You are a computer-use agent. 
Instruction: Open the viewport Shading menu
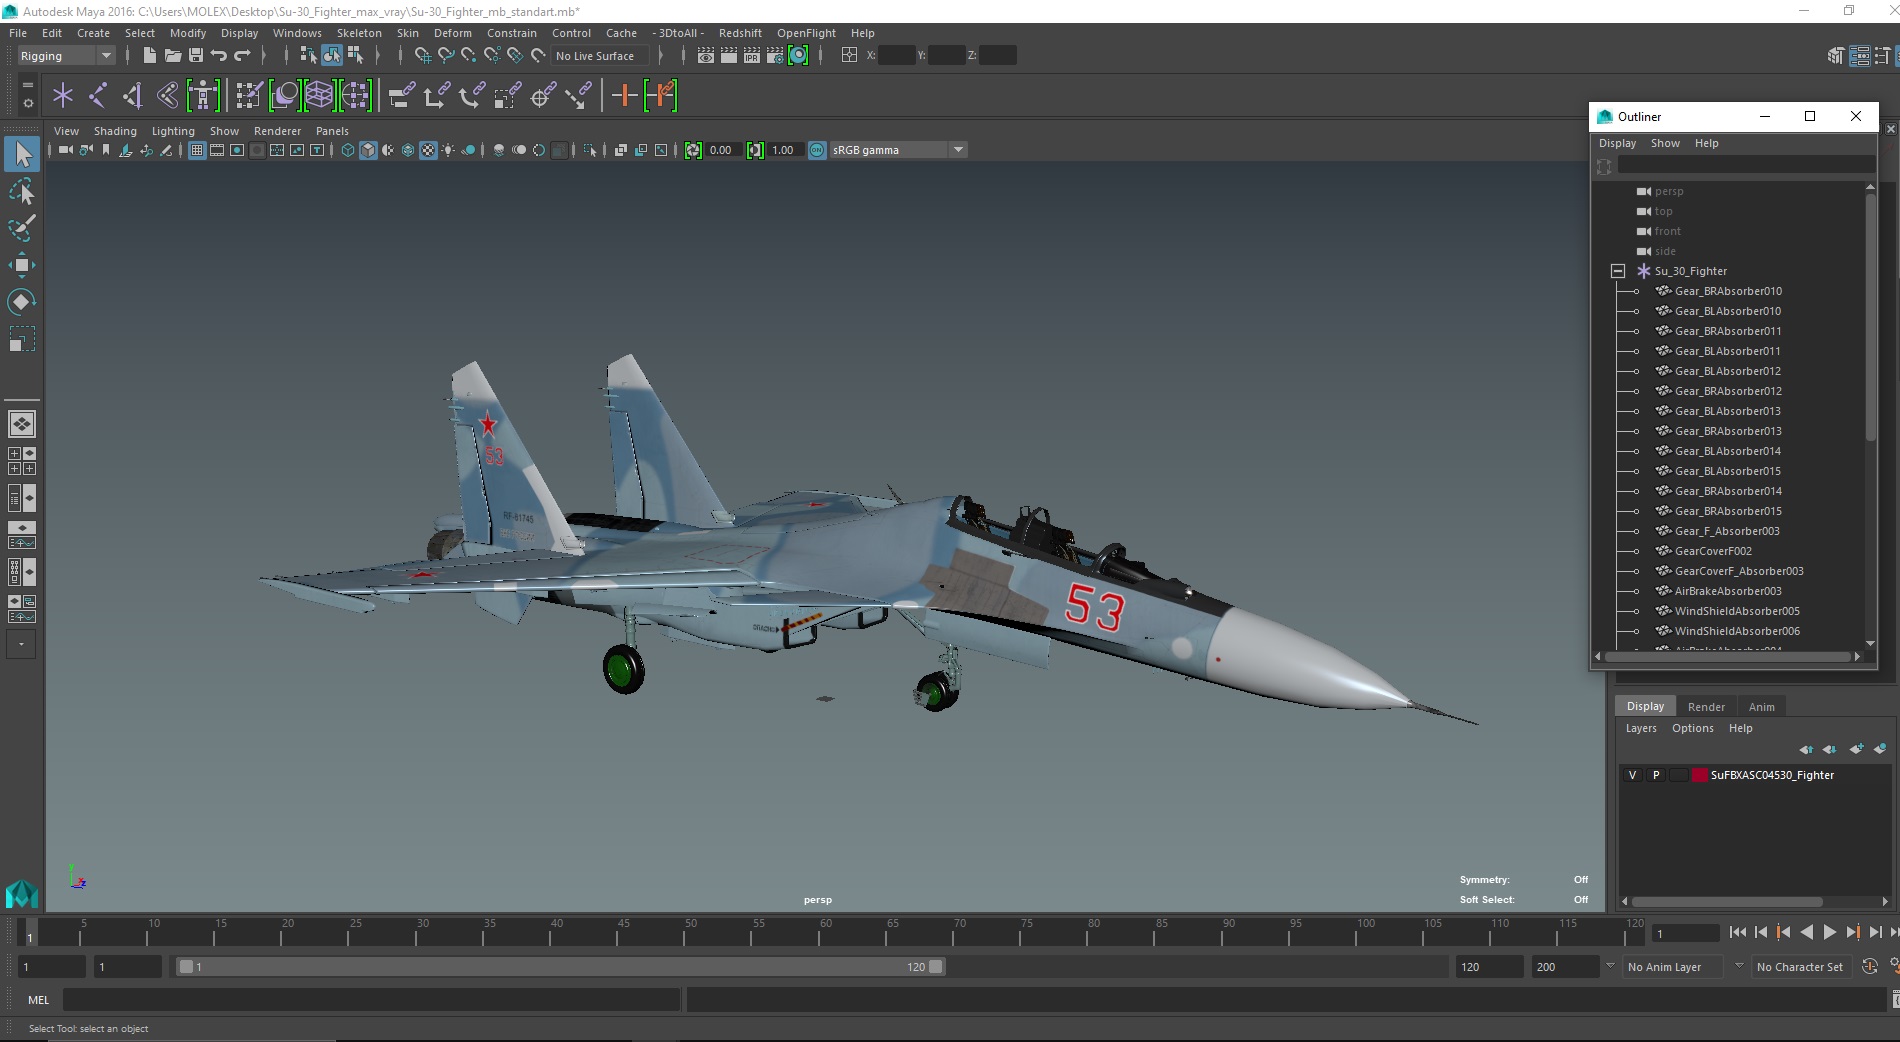(115, 131)
